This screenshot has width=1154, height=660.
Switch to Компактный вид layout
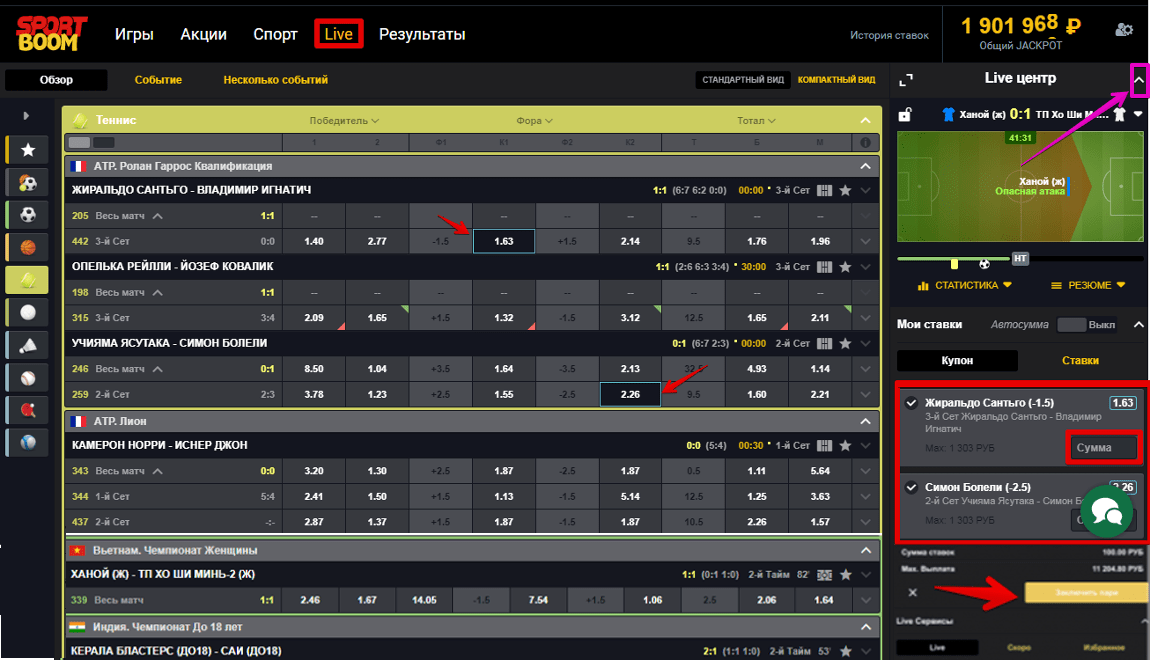[x=836, y=79]
